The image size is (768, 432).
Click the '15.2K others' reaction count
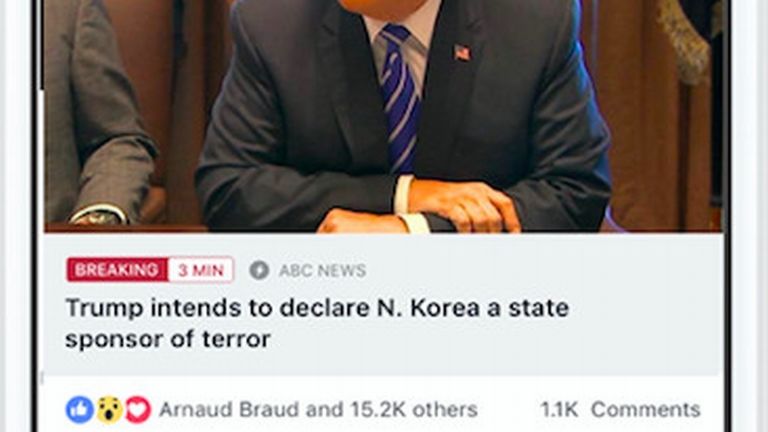(414, 409)
